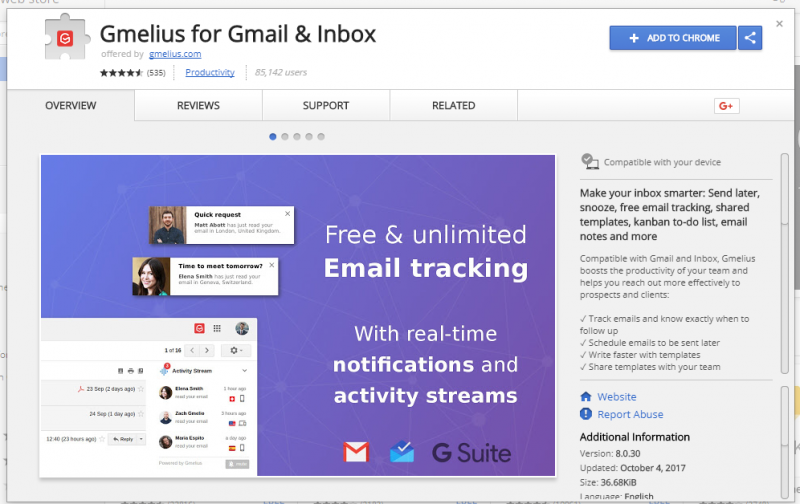Click Elena Smith photo in notification card
The image size is (800, 504).
pyautogui.click(x=151, y=276)
